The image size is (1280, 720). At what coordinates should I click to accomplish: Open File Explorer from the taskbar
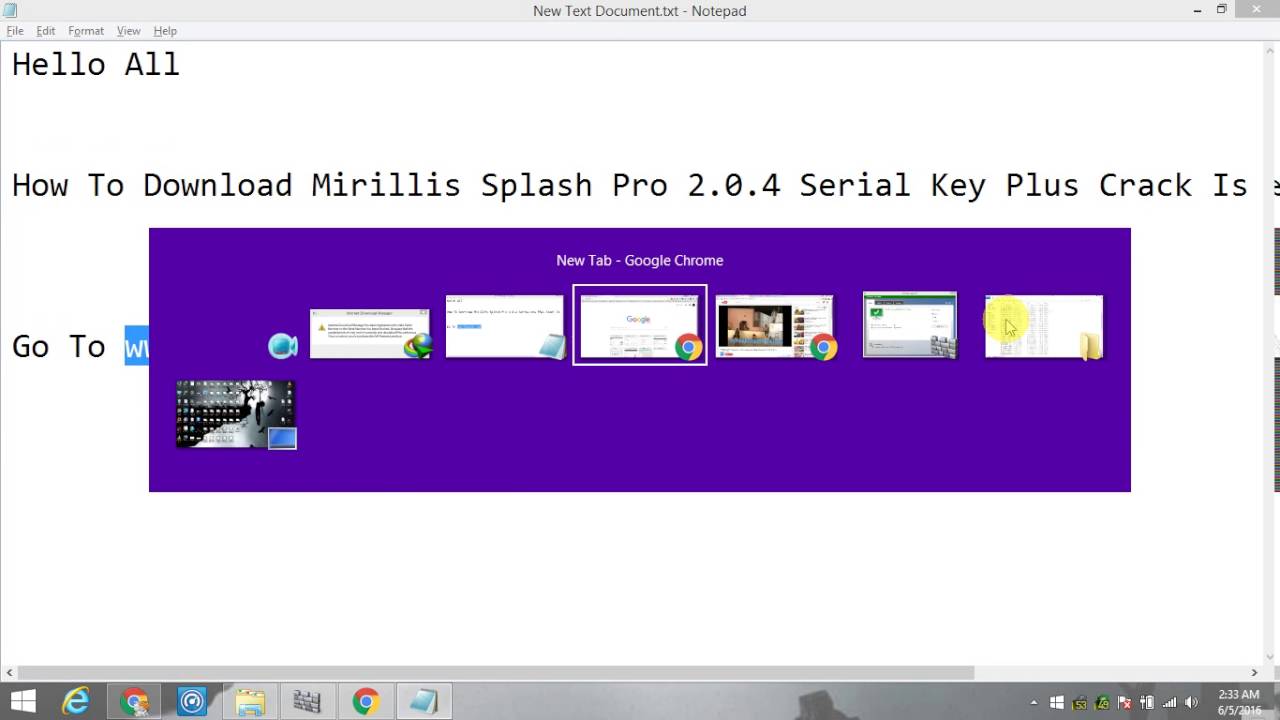(250, 700)
